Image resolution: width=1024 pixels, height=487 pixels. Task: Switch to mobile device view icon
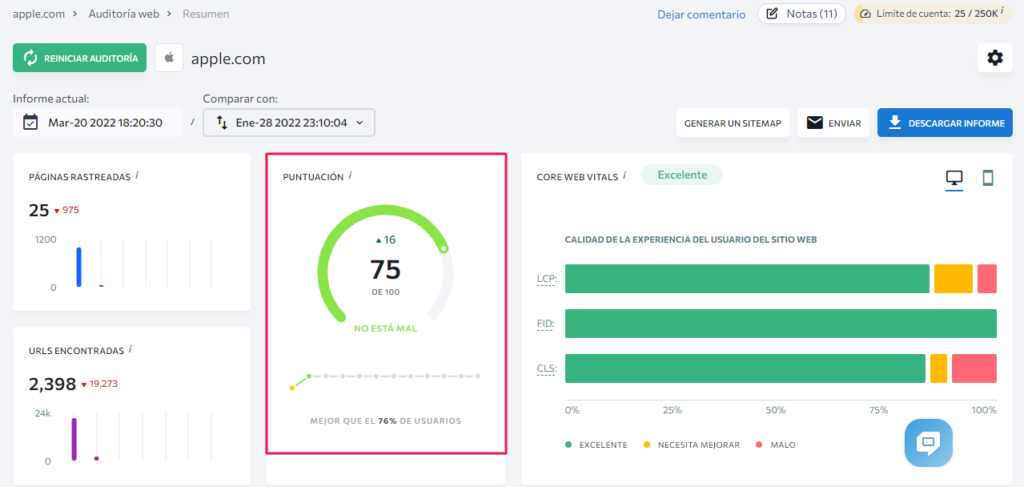(987, 178)
